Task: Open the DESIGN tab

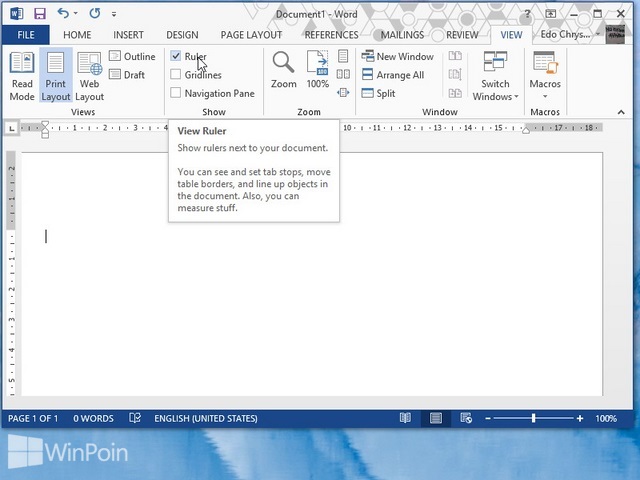Action: coord(182,35)
